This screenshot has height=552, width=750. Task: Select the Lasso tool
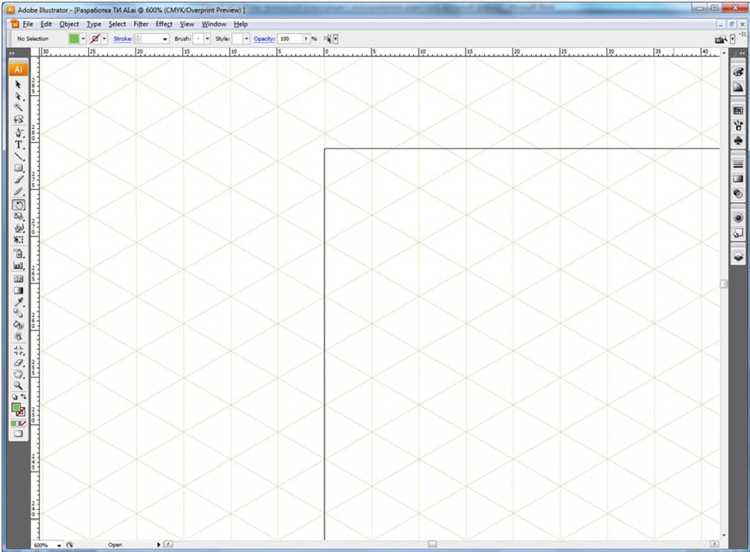[18, 120]
